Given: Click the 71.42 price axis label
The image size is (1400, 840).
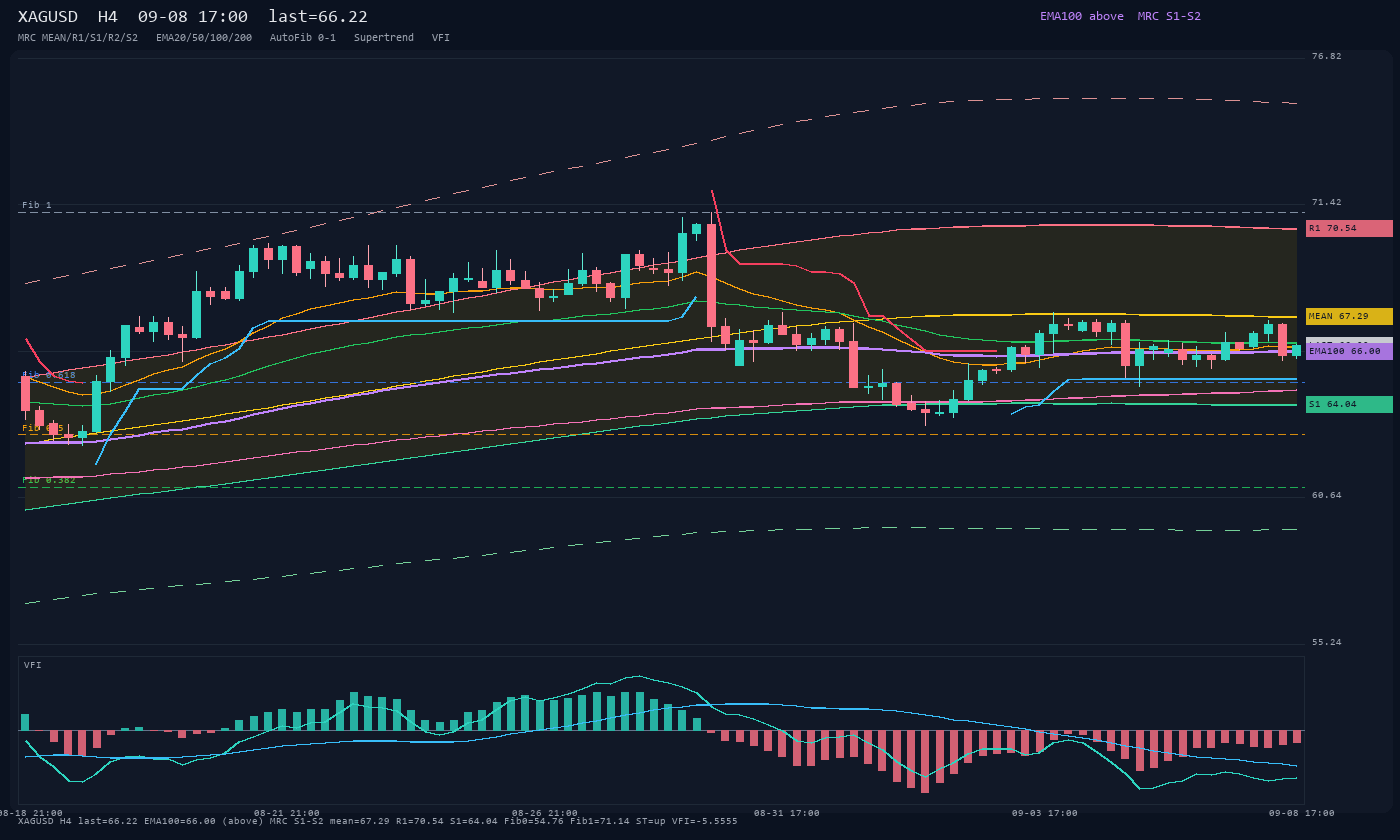Looking at the screenshot, I should pos(1327,202).
